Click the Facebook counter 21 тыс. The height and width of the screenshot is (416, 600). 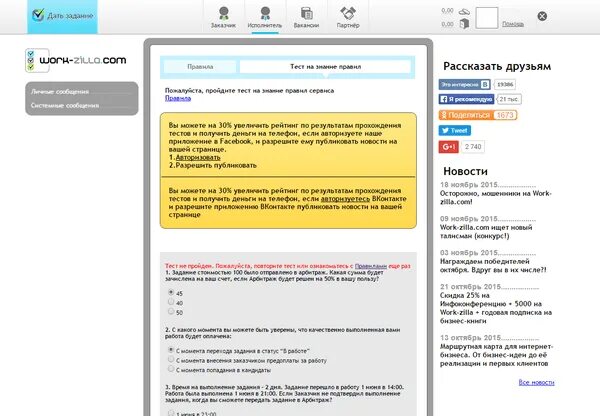(509, 100)
